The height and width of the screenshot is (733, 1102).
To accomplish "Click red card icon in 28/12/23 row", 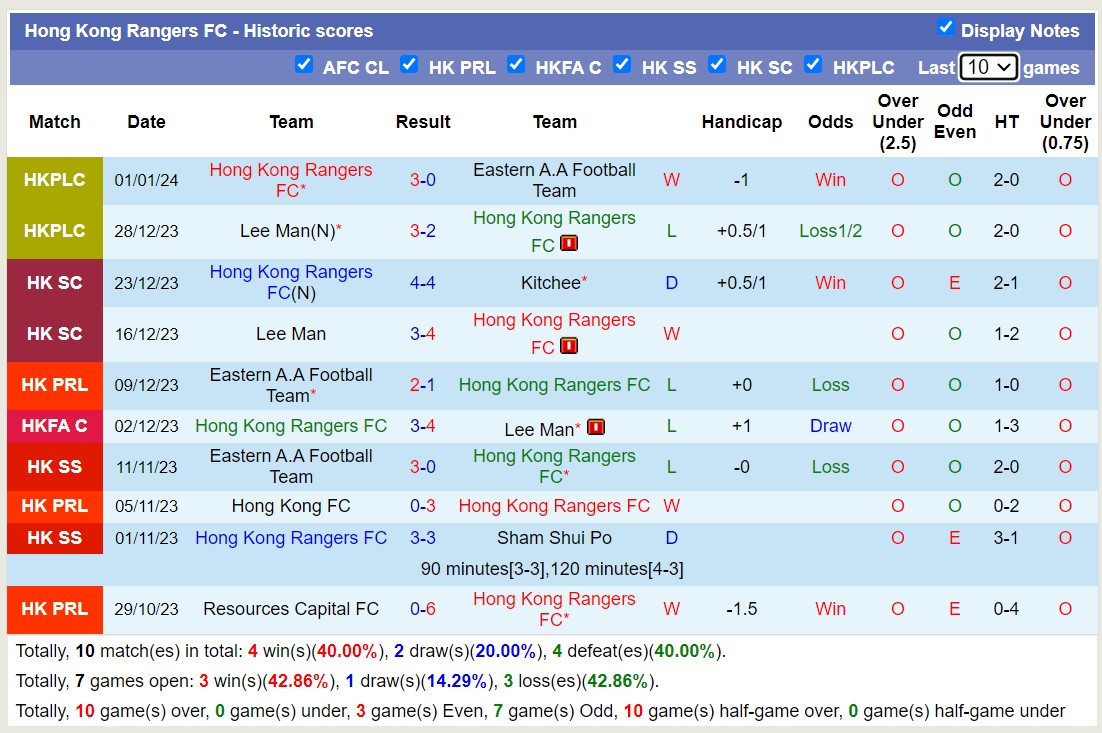I will coord(569,244).
